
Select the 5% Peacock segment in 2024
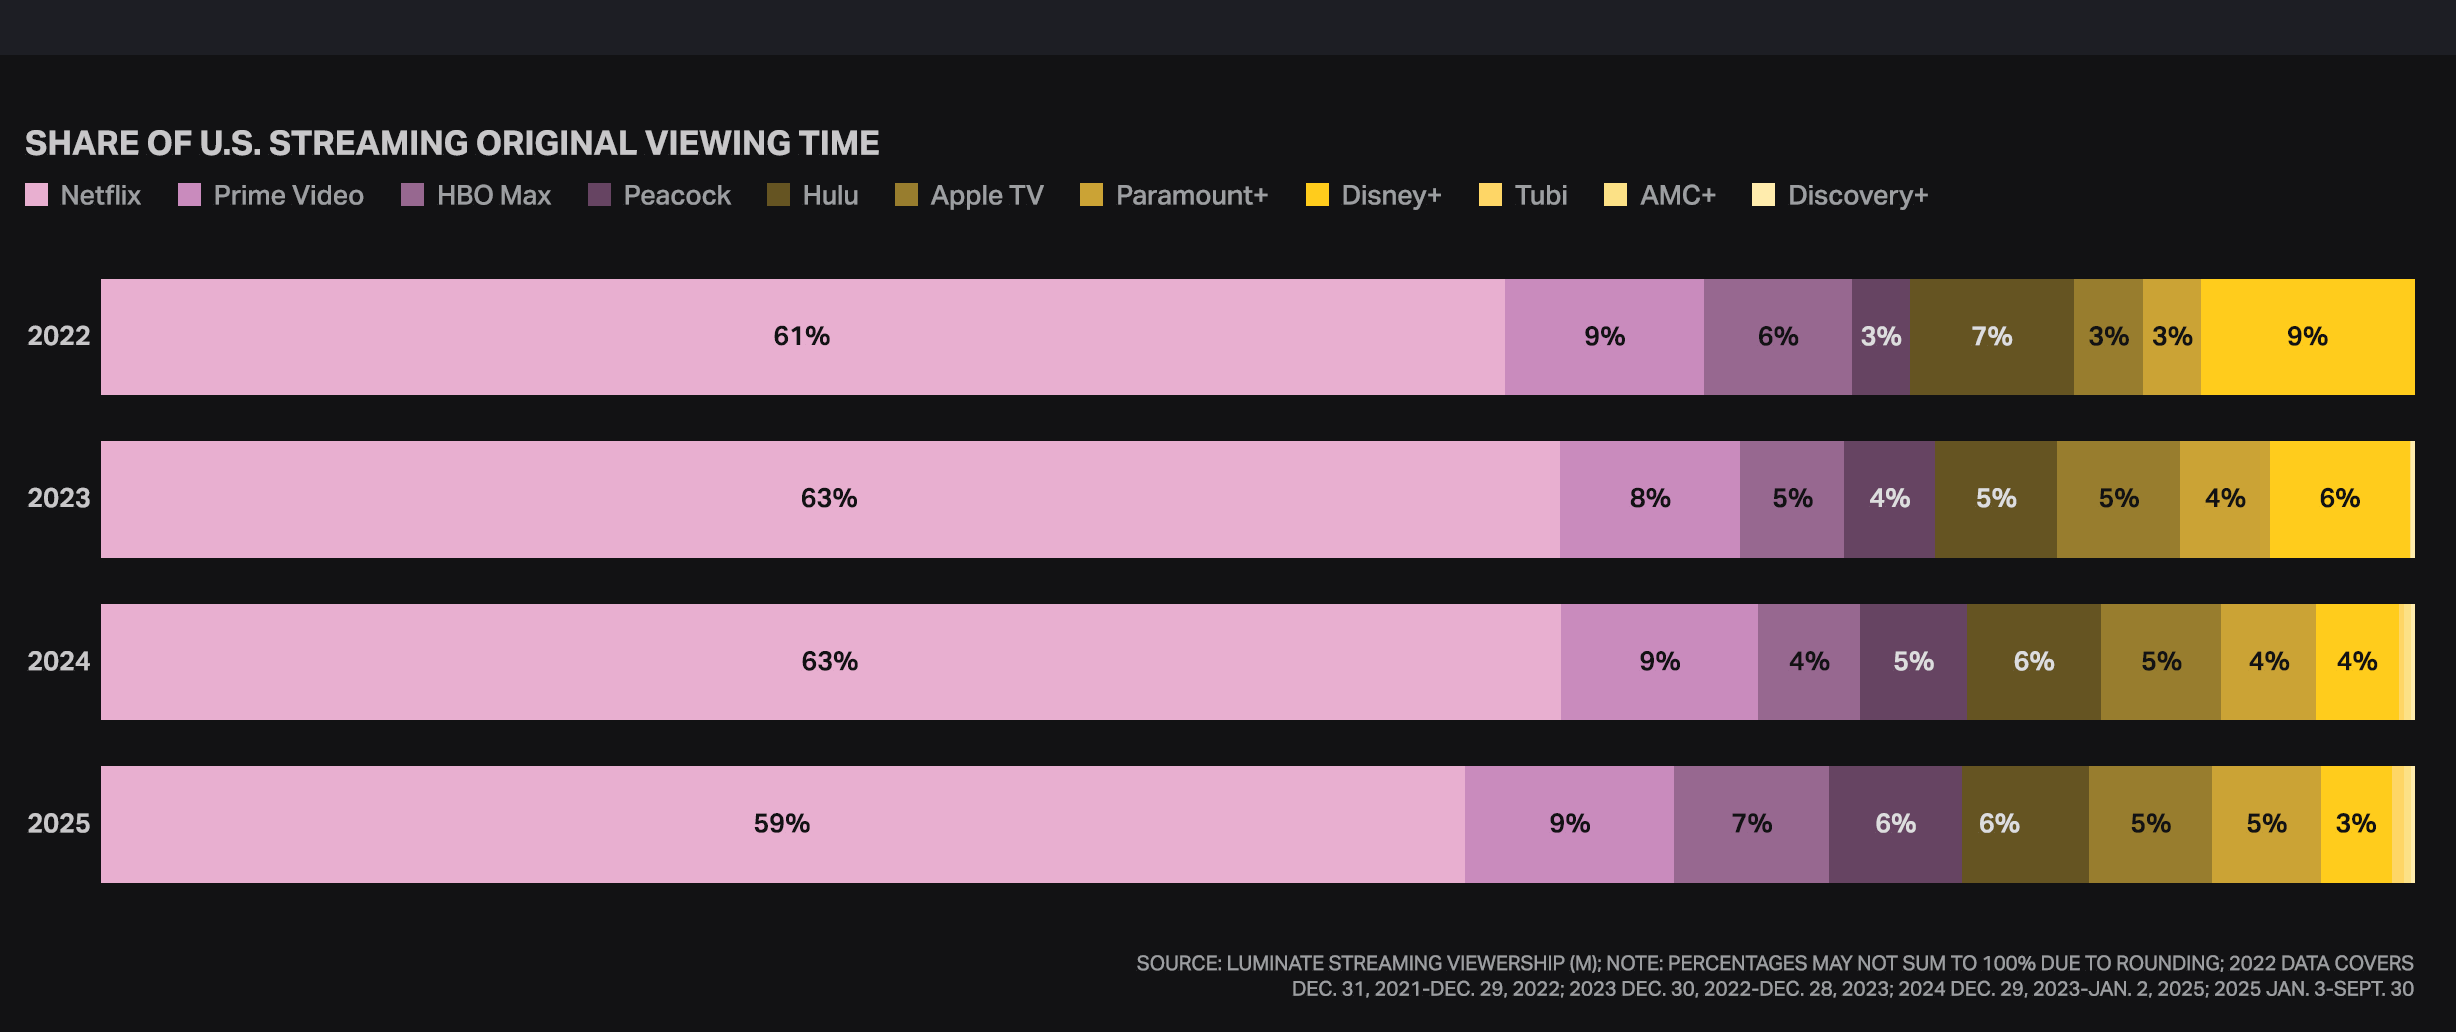point(1913,662)
